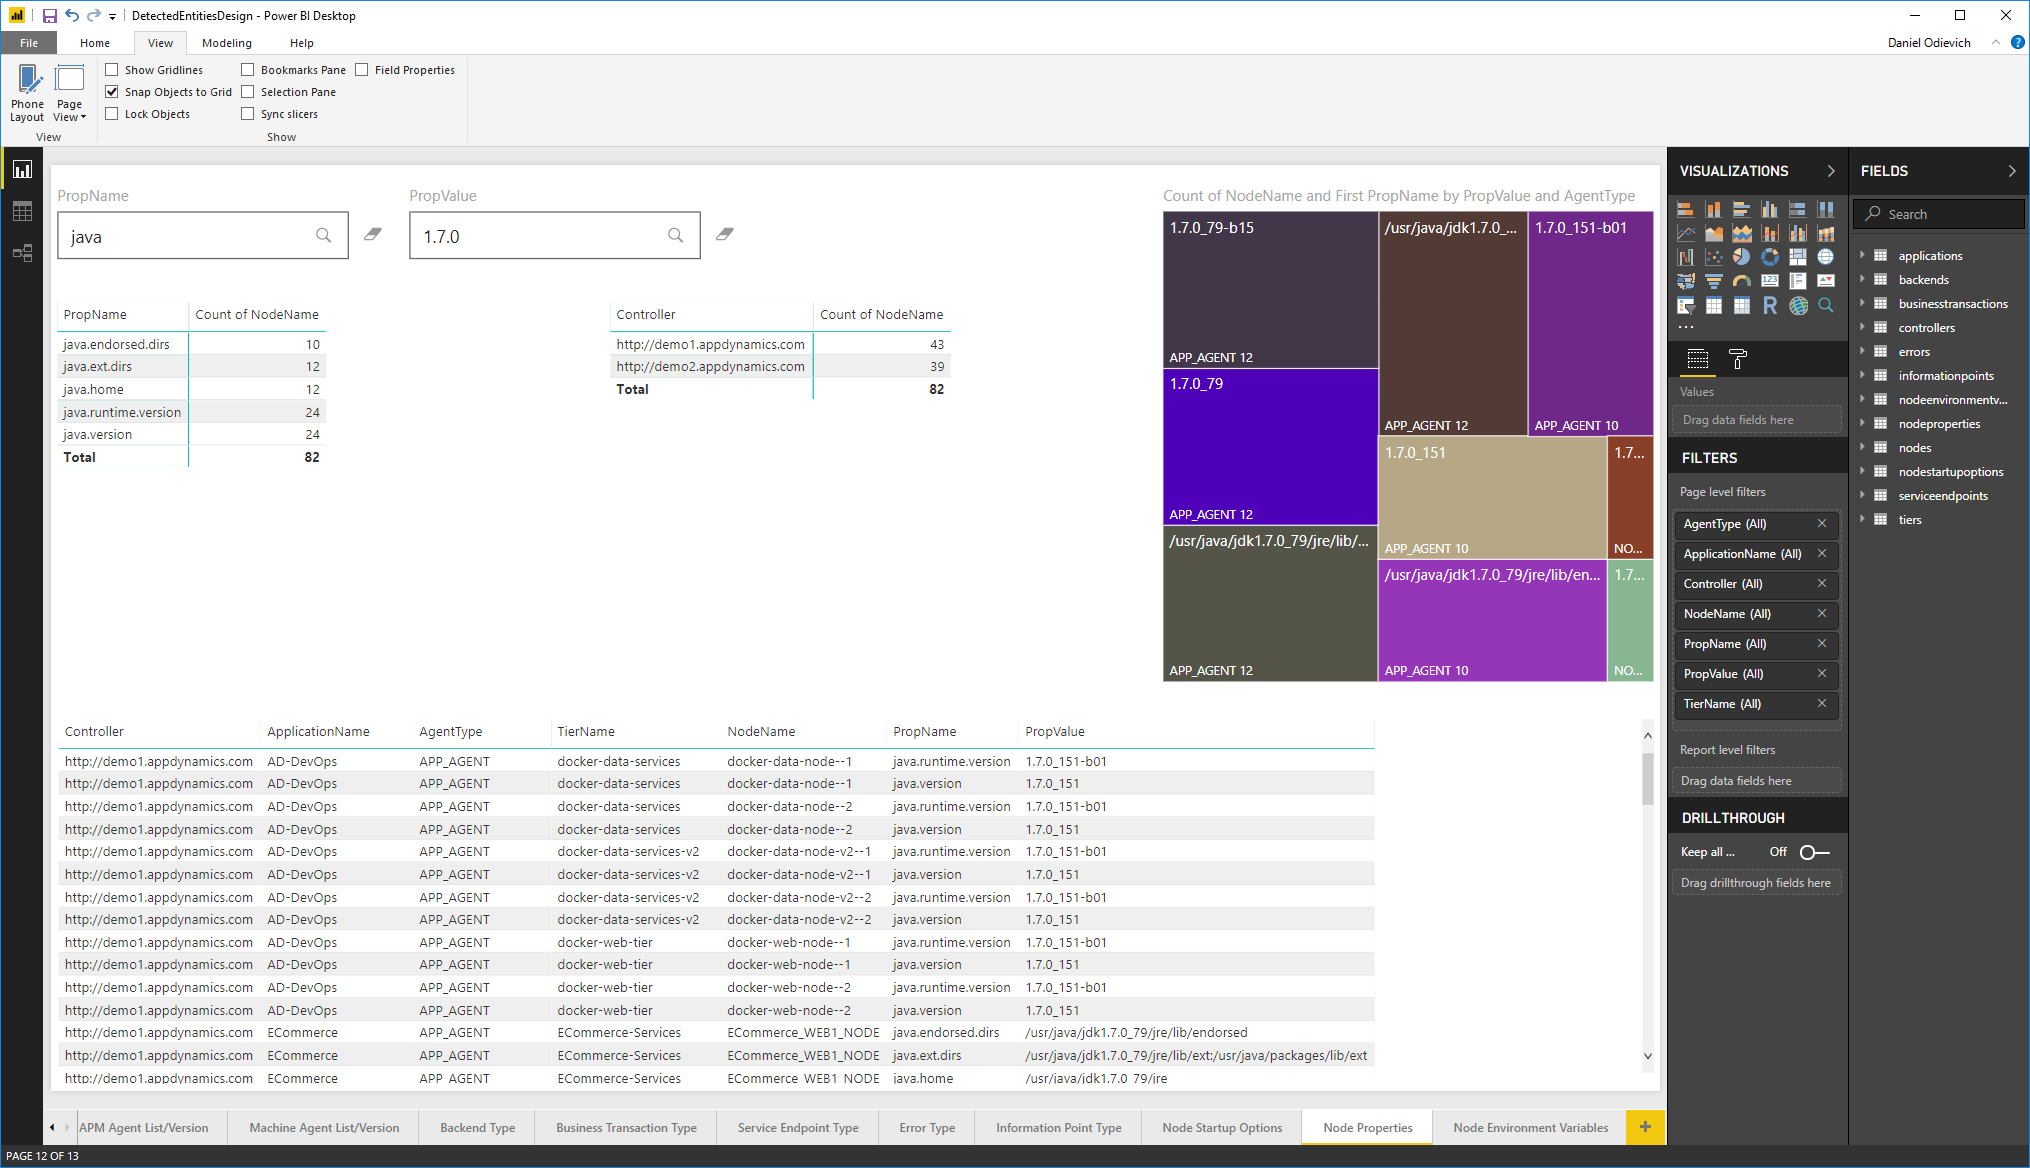Switch to the Data view icon
The width and height of the screenshot is (2030, 1168).
pos(22,212)
